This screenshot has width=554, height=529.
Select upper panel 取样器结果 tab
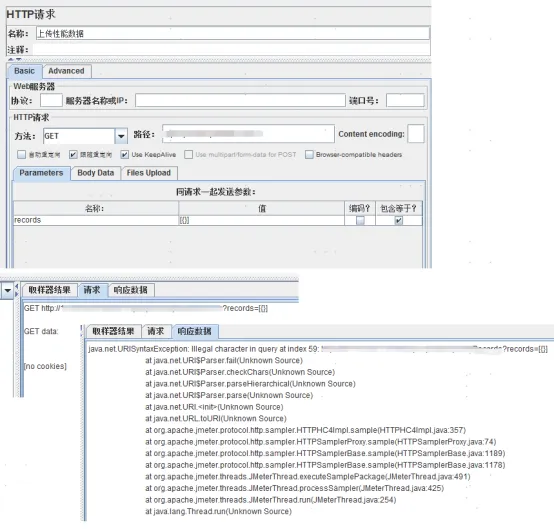49,290
